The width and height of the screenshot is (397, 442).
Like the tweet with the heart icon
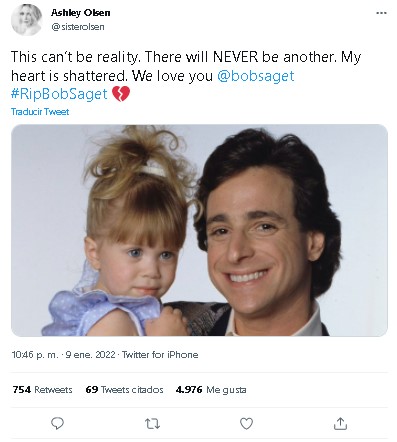point(246,424)
